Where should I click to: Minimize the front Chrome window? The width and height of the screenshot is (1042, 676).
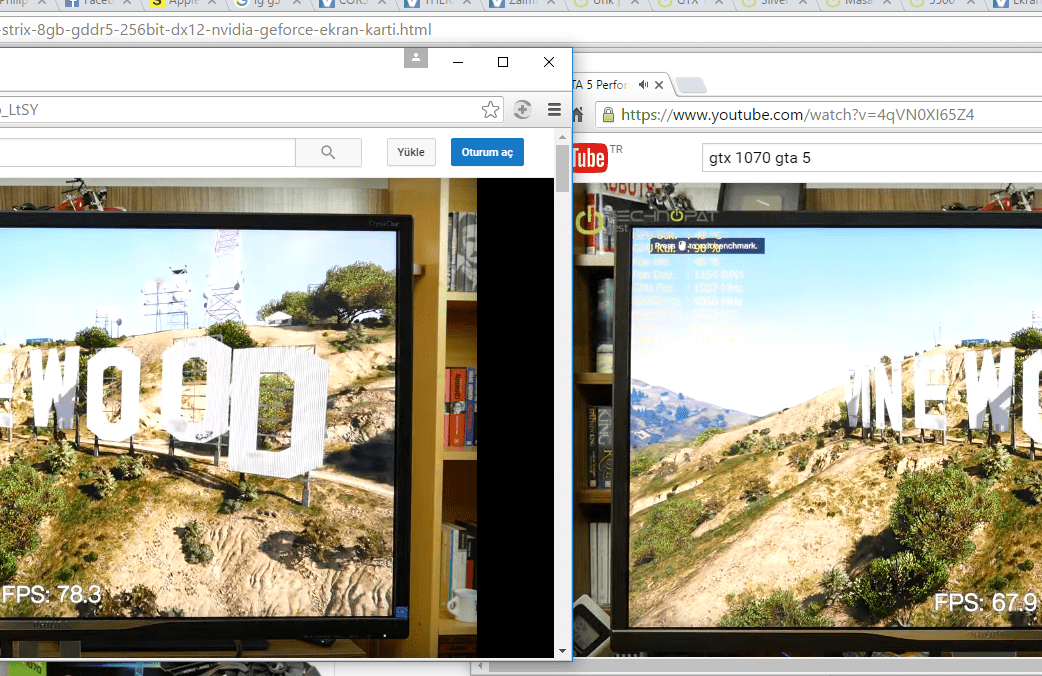(458, 62)
